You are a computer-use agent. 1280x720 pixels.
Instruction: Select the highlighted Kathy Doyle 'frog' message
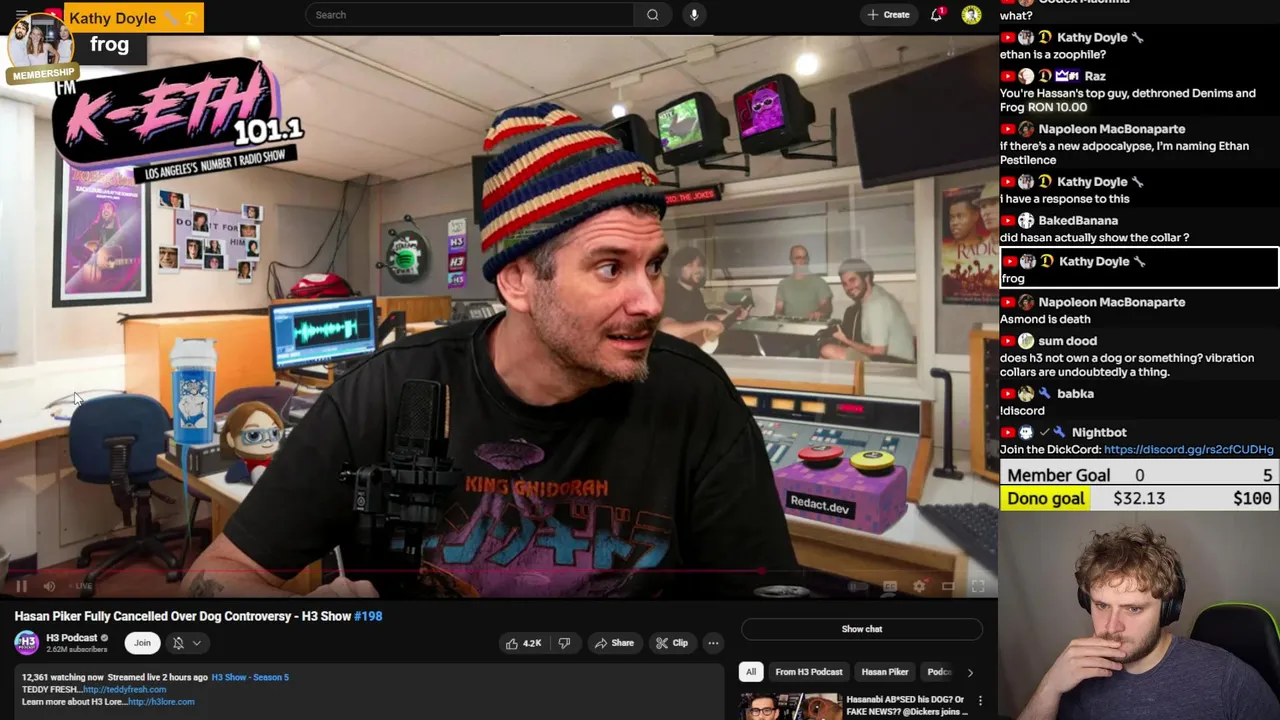pyautogui.click(x=1139, y=268)
